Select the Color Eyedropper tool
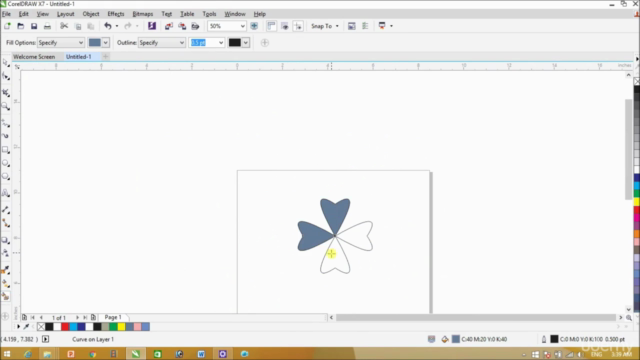 pyautogui.click(x=6, y=270)
